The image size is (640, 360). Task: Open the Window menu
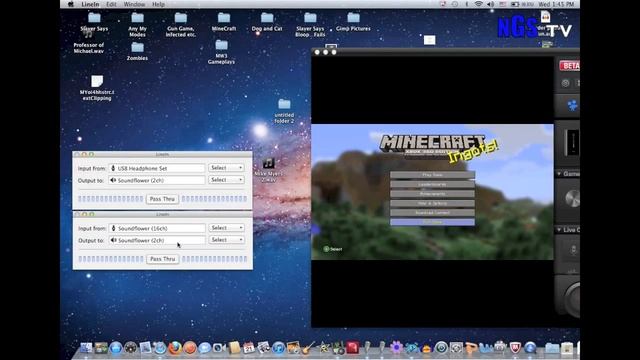pyautogui.click(x=134, y=4)
